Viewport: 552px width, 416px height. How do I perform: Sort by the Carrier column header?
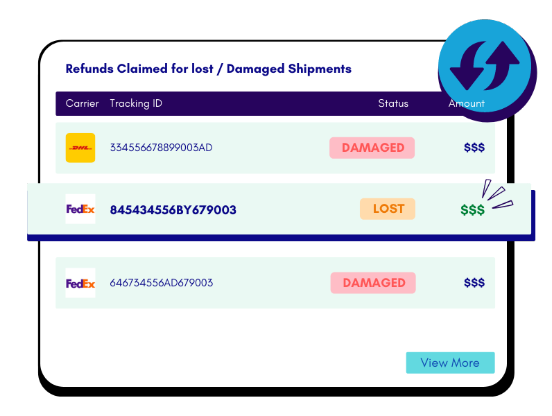pyautogui.click(x=82, y=103)
